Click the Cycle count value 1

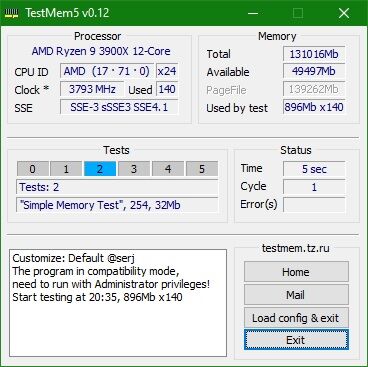click(314, 187)
